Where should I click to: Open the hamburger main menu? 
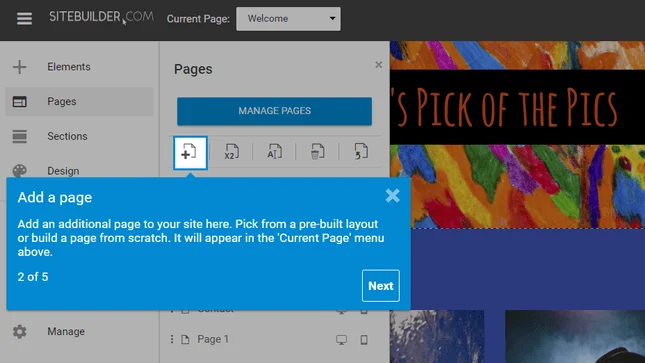[x=24, y=19]
